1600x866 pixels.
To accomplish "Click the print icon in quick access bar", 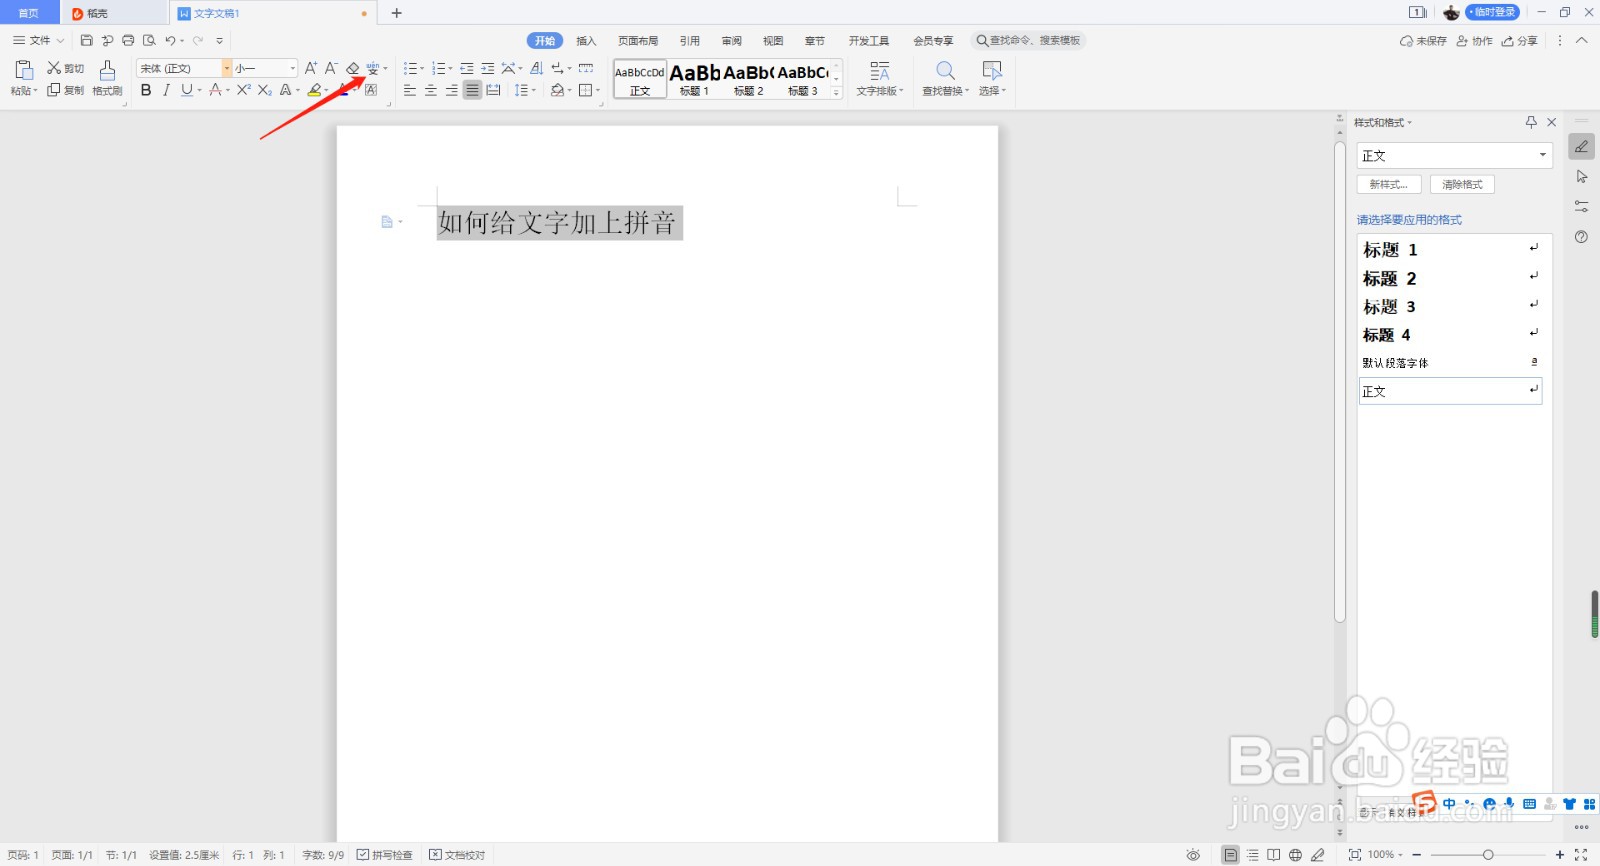I will [128, 40].
